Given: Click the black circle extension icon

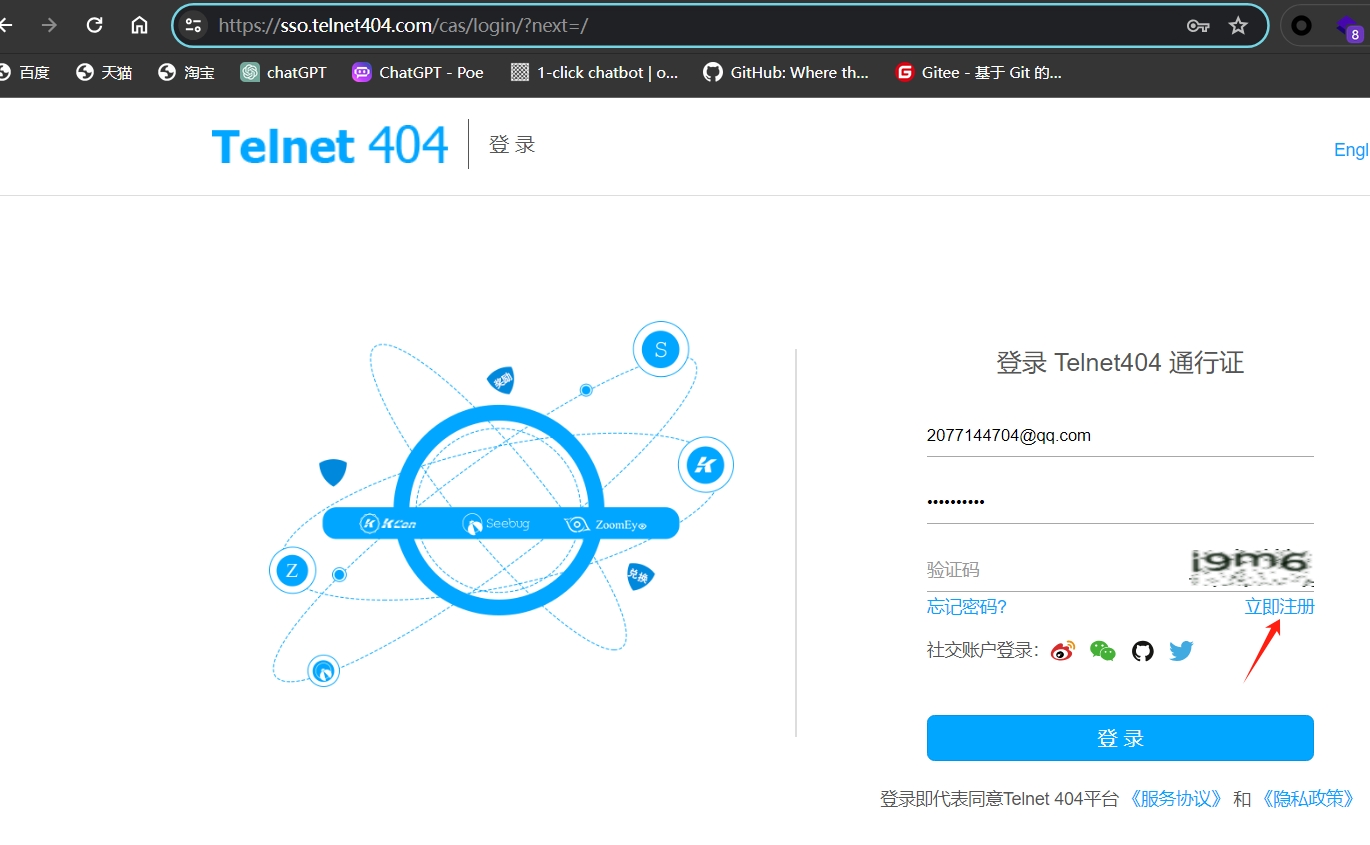Looking at the screenshot, I should coord(1301,26).
